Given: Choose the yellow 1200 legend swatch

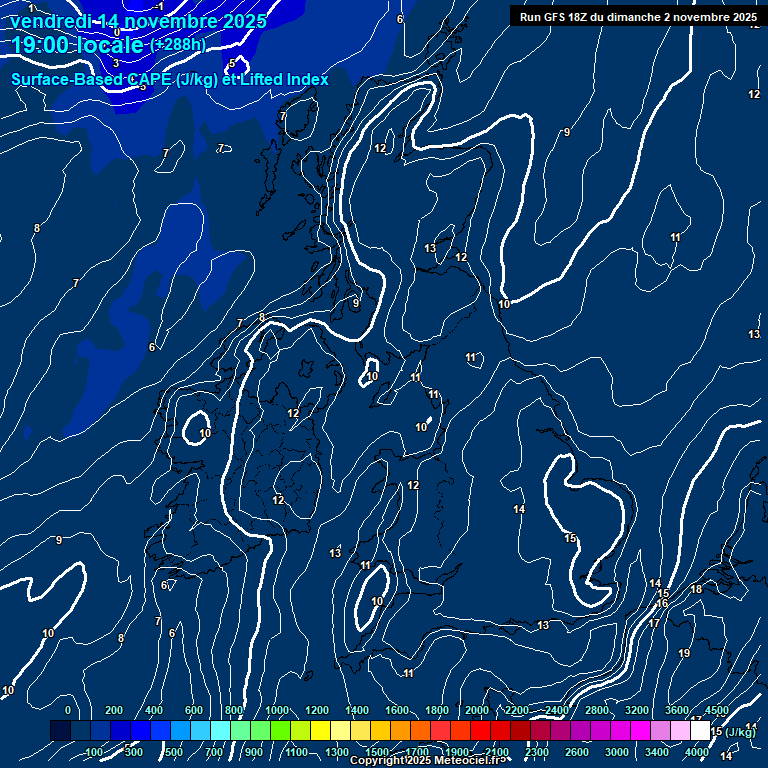Looking at the screenshot, I should [320, 732].
